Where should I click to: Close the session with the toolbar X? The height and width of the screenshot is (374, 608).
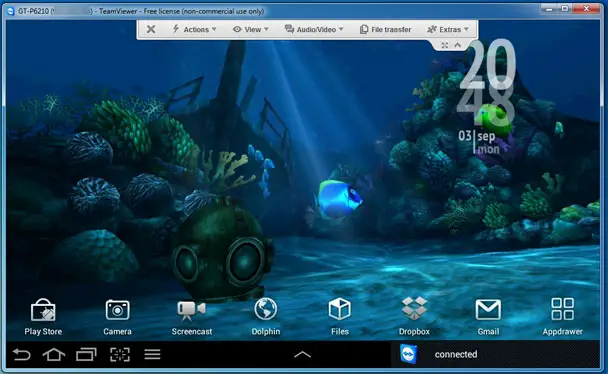[151, 29]
